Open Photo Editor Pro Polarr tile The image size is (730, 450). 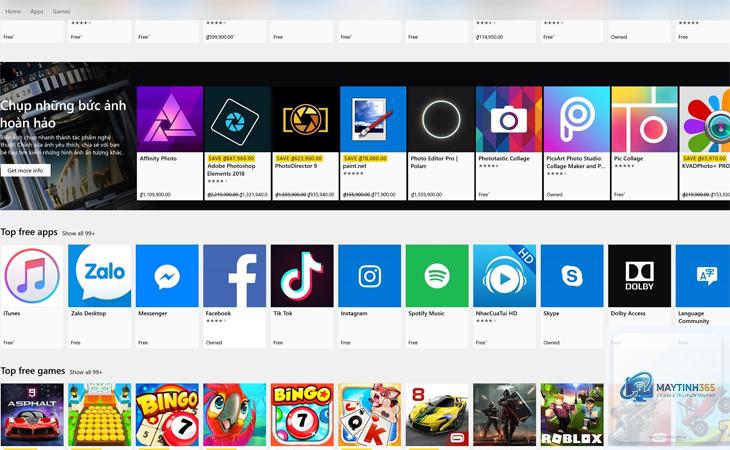tap(441, 143)
